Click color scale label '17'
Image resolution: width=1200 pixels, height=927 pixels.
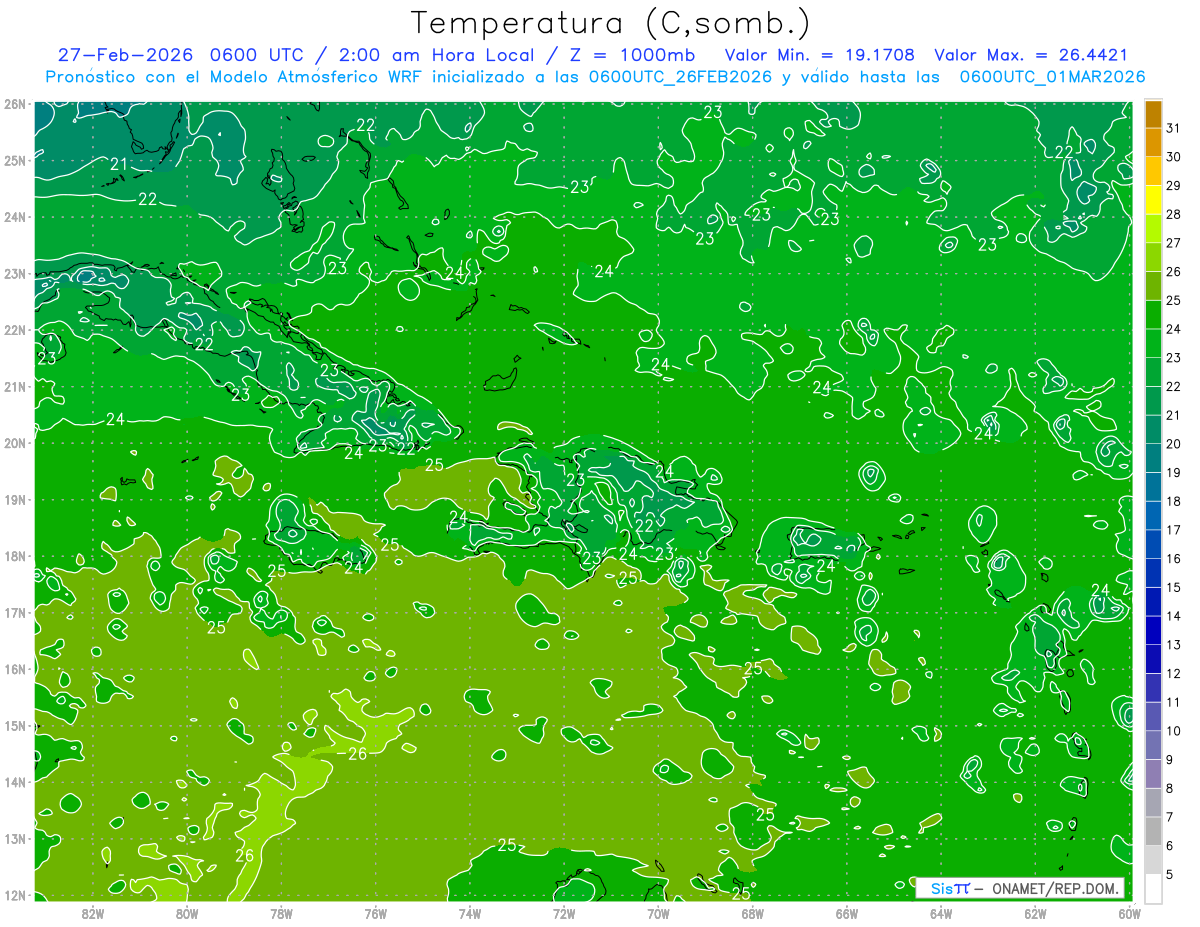point(1174,530)
